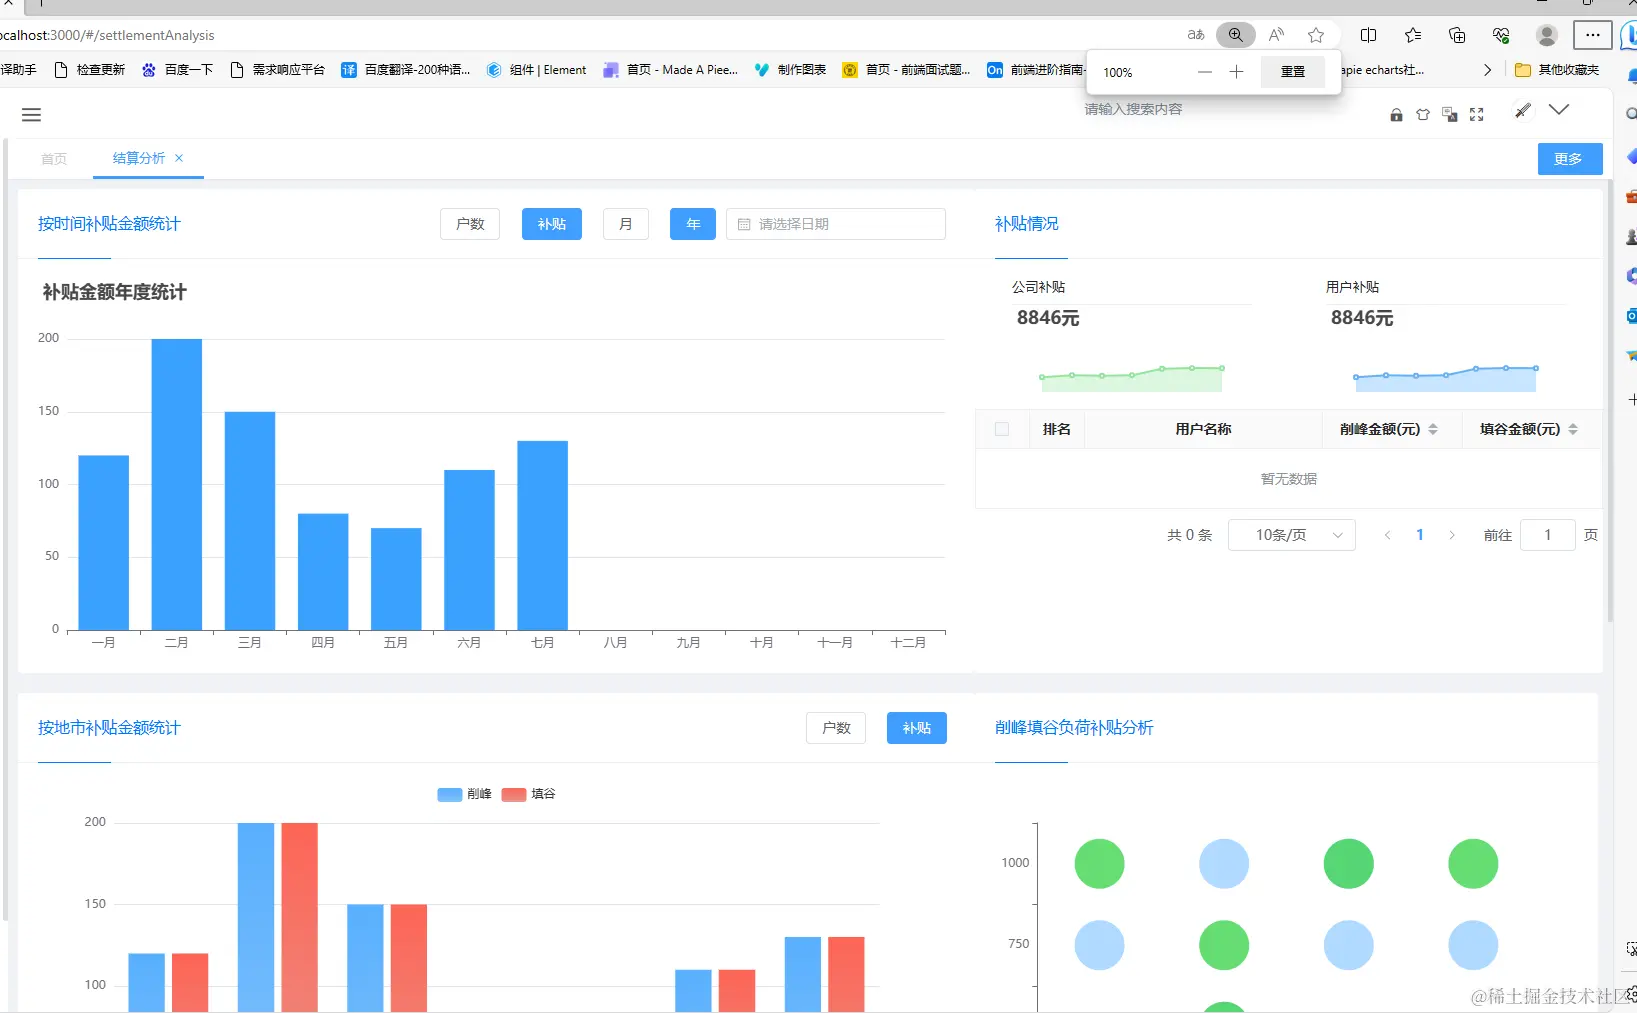This screenshot has width=1637, height=1013.
Task: Click the 二月 bar in yearly chart
Action: click(x=177, y=485)
